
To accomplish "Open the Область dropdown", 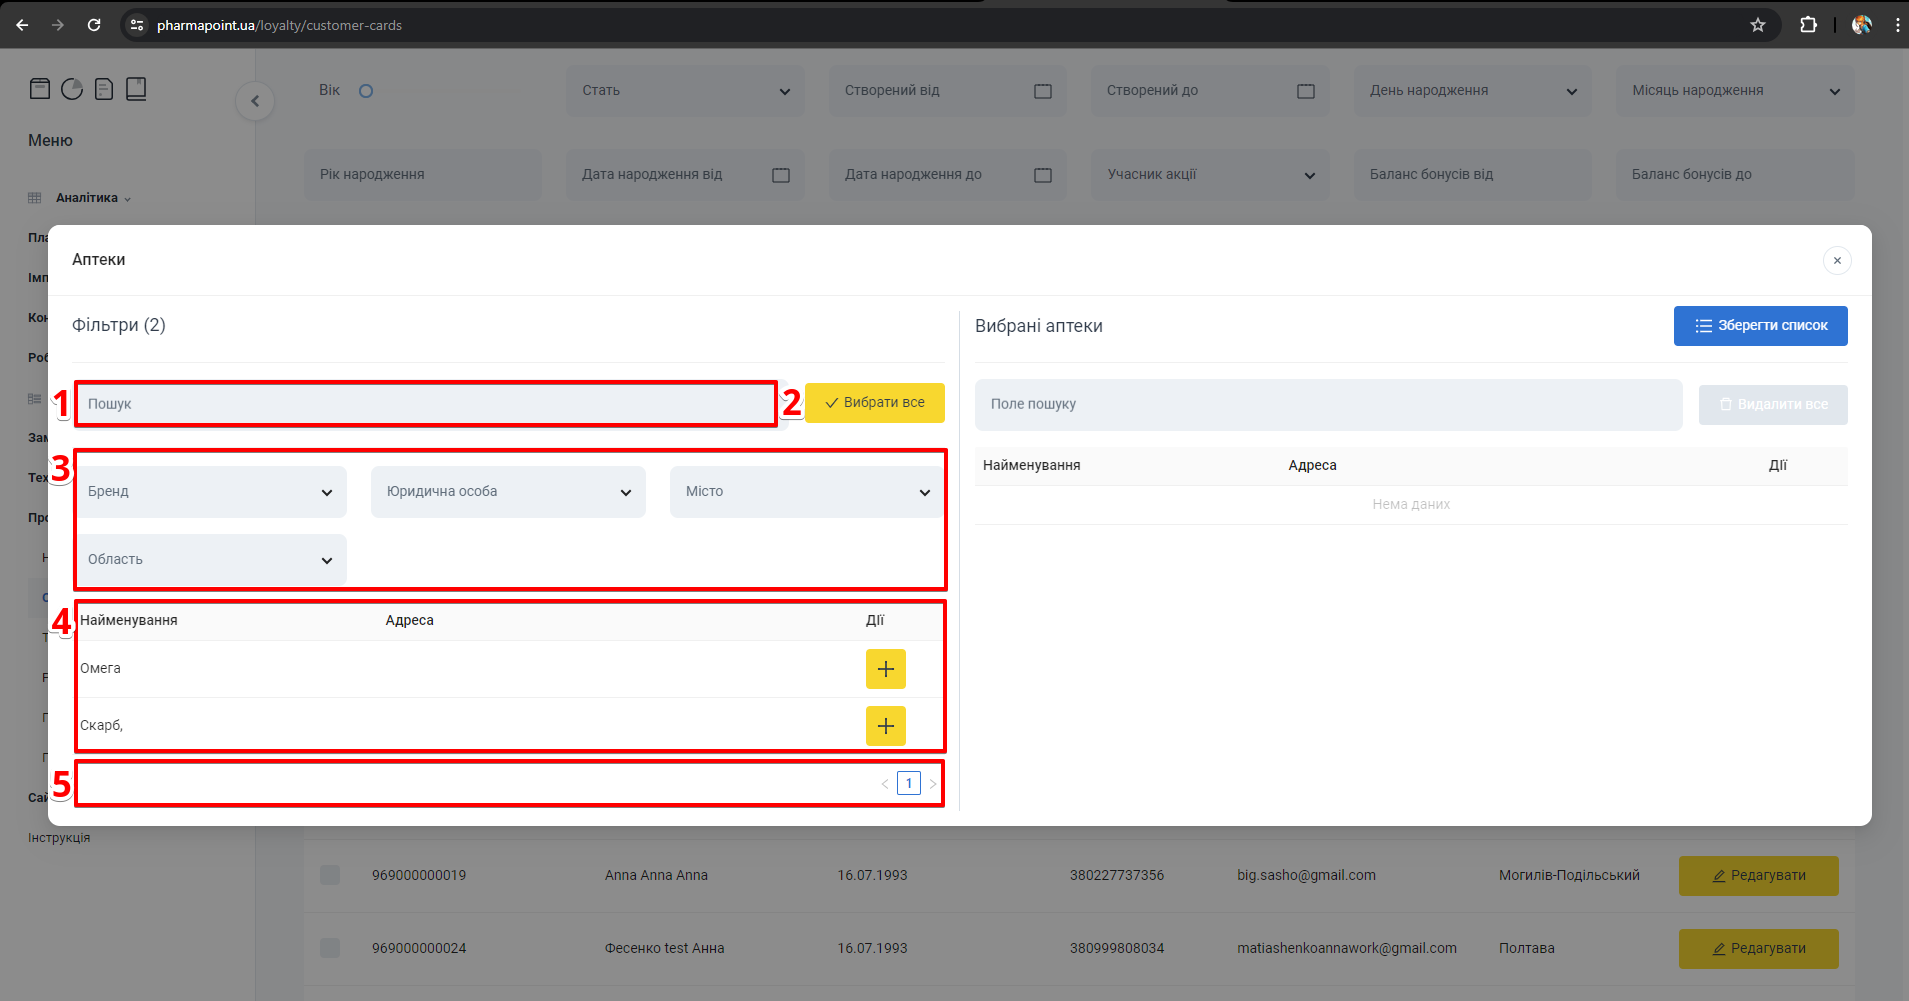I will pos(211,560).
